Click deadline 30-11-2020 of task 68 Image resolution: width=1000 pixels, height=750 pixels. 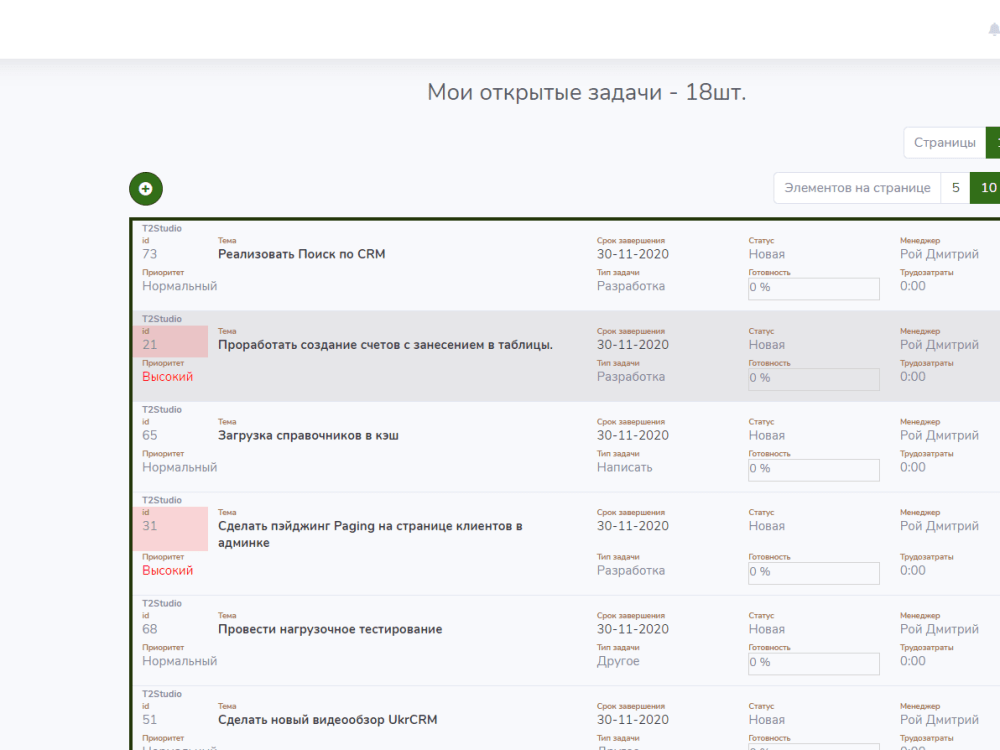point(633,629)
